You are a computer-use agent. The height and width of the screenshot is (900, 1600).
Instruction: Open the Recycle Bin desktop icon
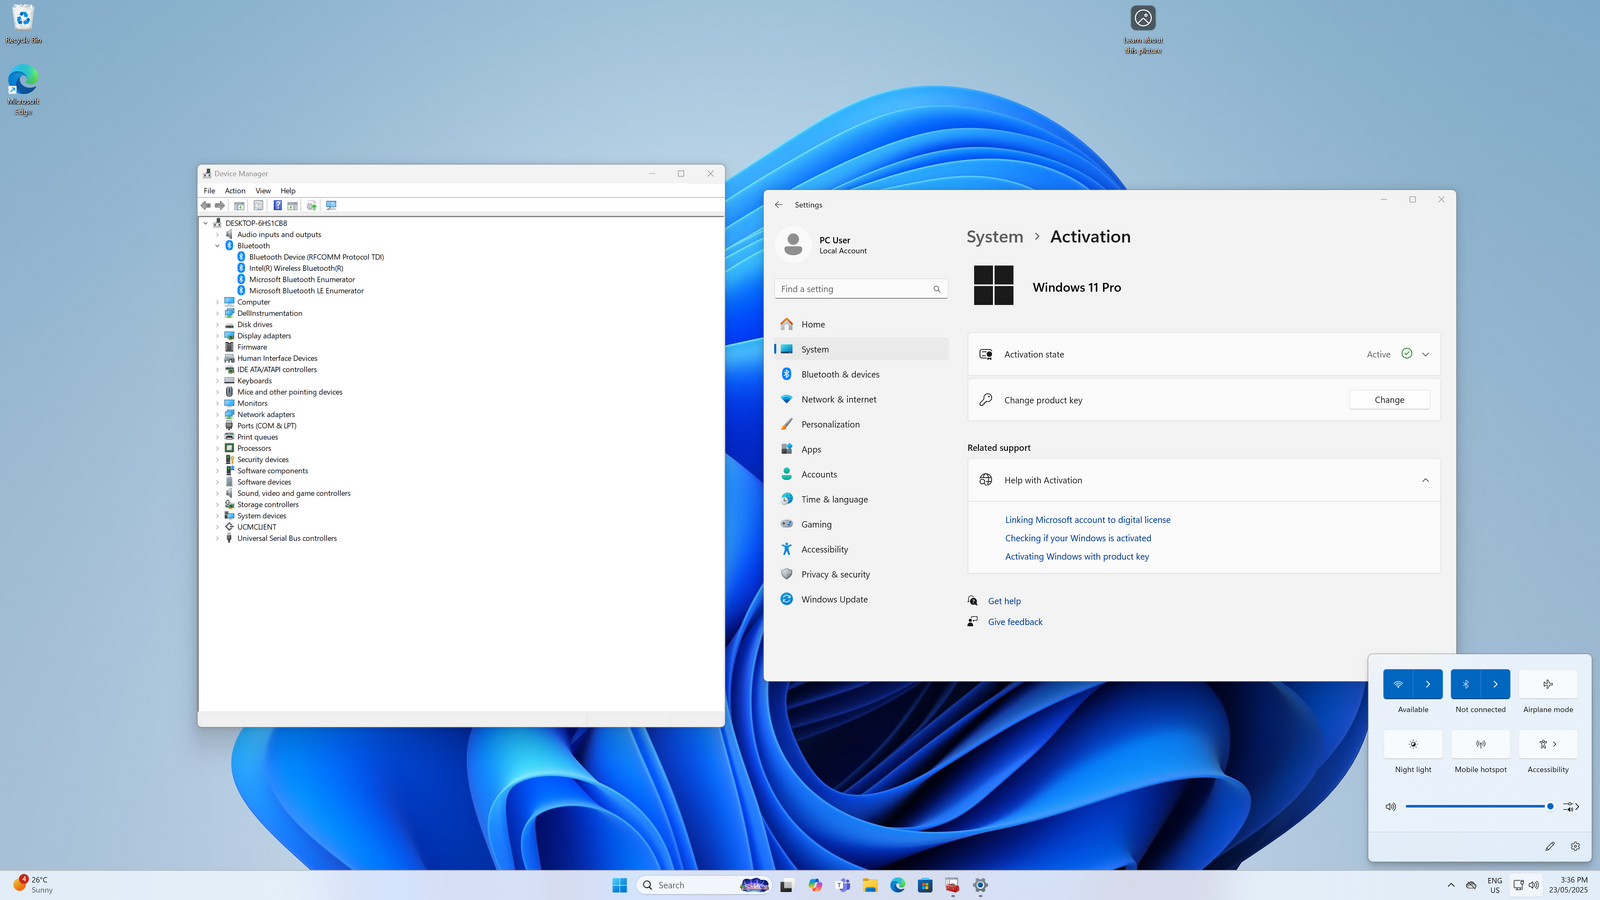pyautogui.click(x=23, y=25)
